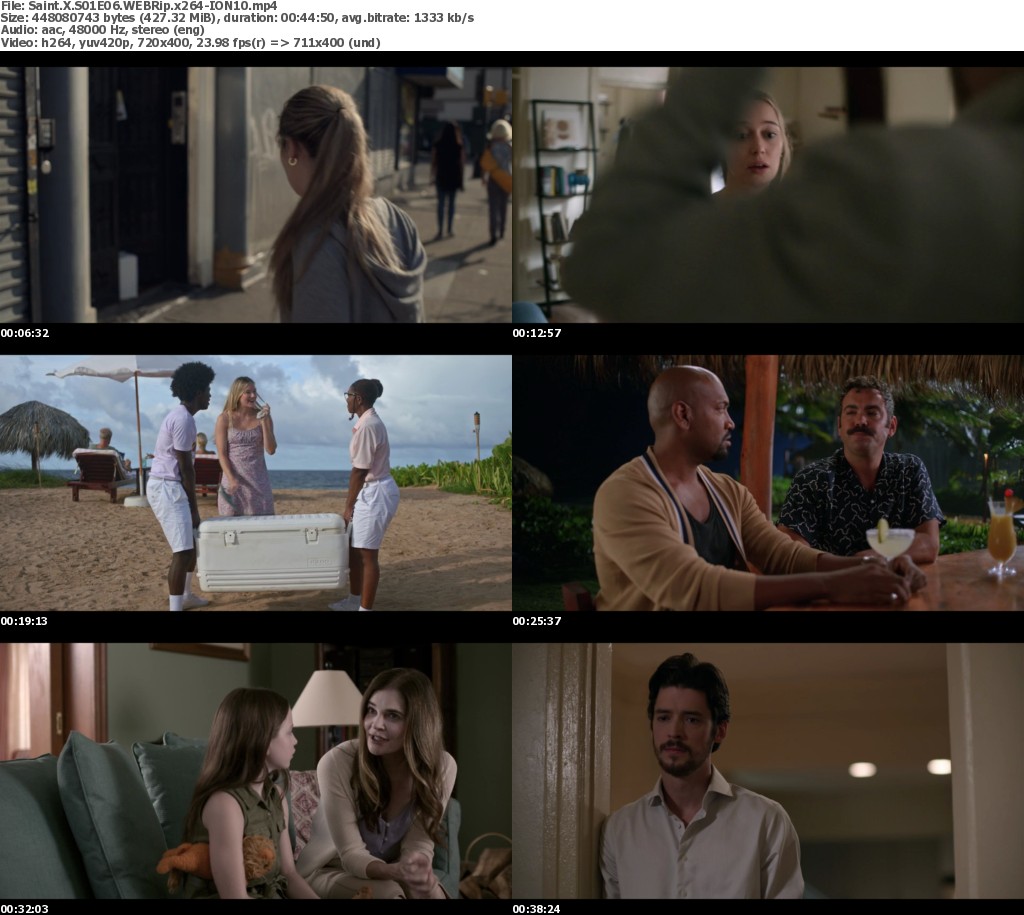Click the margarita glass with lime slice
1024x915 pixels.
coord(888,541)
